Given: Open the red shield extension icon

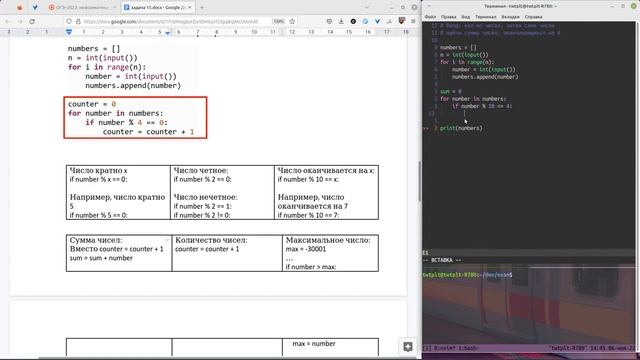Looking at the screenshot, I should [402, 21].
